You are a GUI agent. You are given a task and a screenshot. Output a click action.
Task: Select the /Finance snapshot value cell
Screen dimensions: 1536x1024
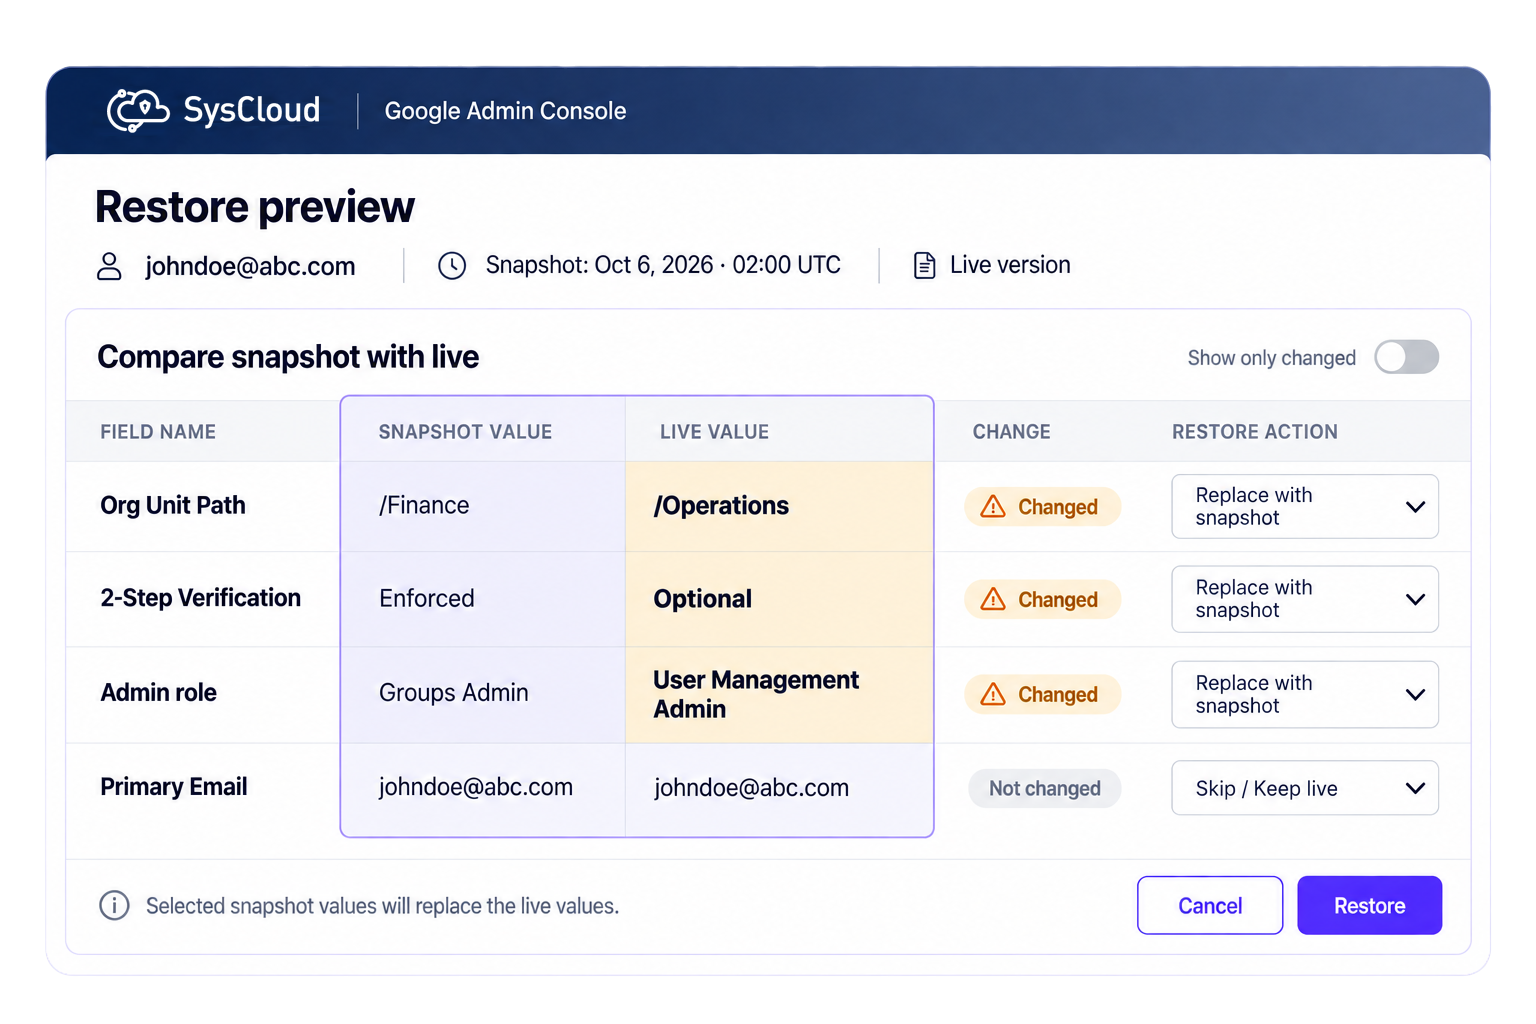coord(483,506)
